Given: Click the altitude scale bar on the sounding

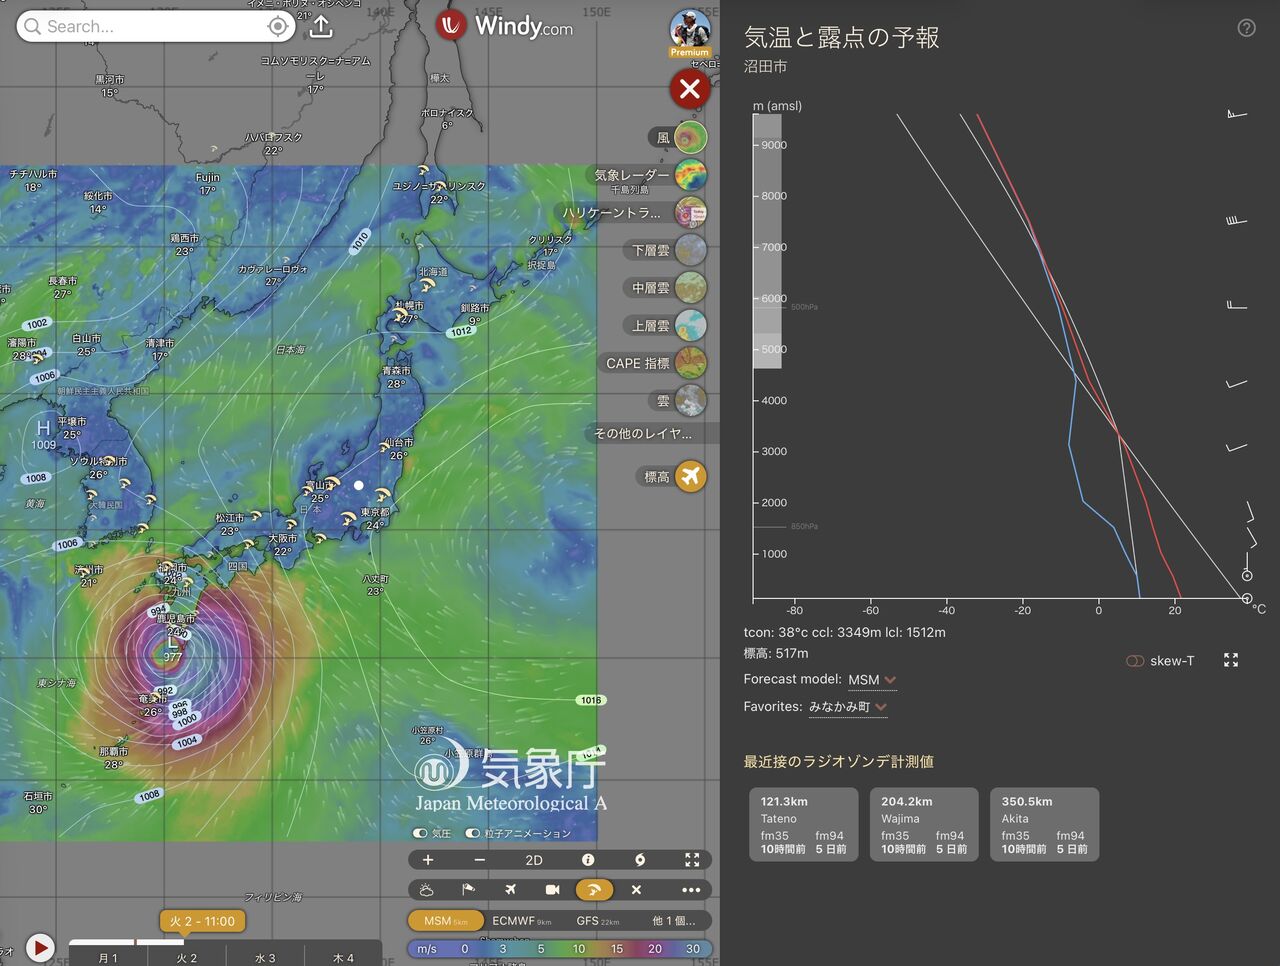Looking at the screenshot, I should point(767,241).
